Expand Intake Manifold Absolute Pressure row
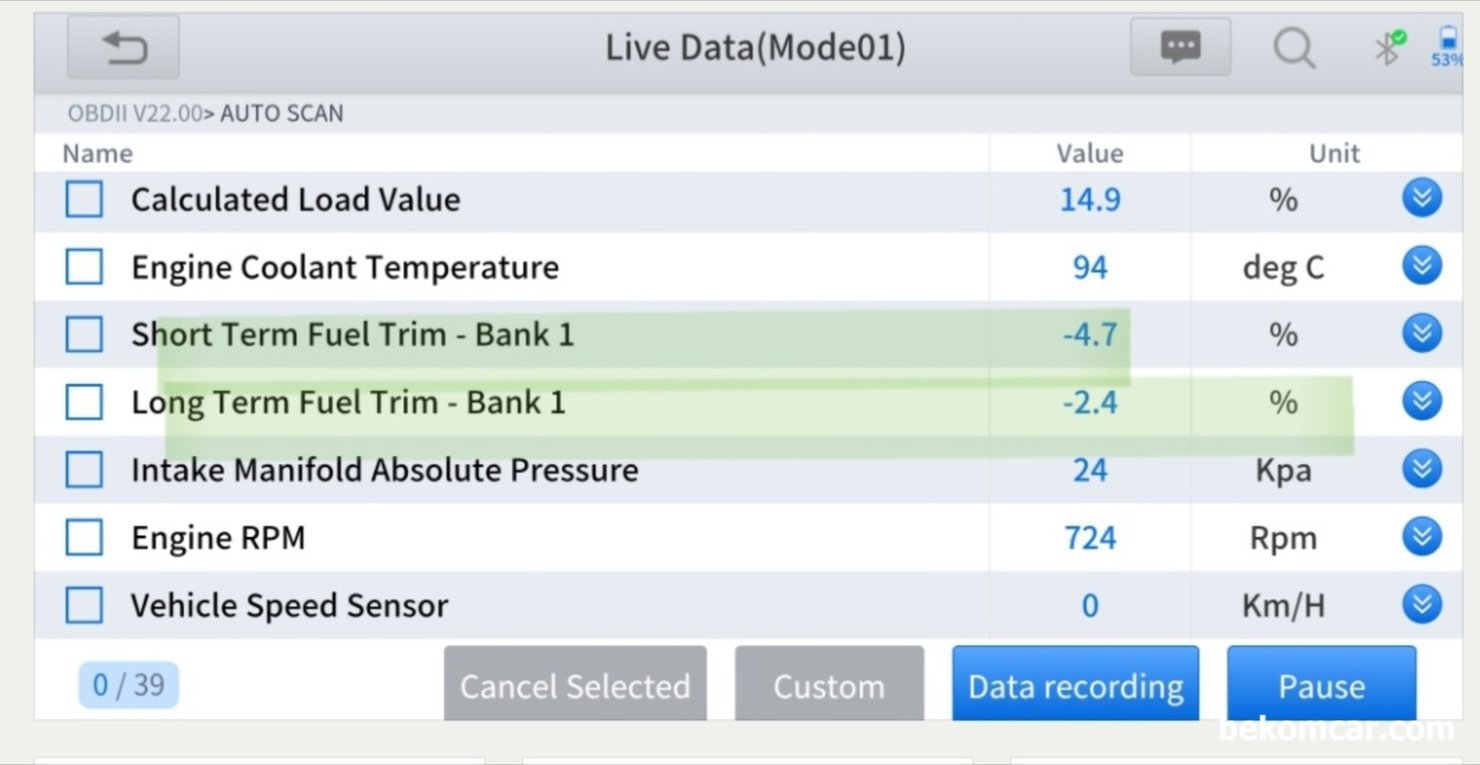Screen dimensions: 1480x765 tap(1421, 468)
